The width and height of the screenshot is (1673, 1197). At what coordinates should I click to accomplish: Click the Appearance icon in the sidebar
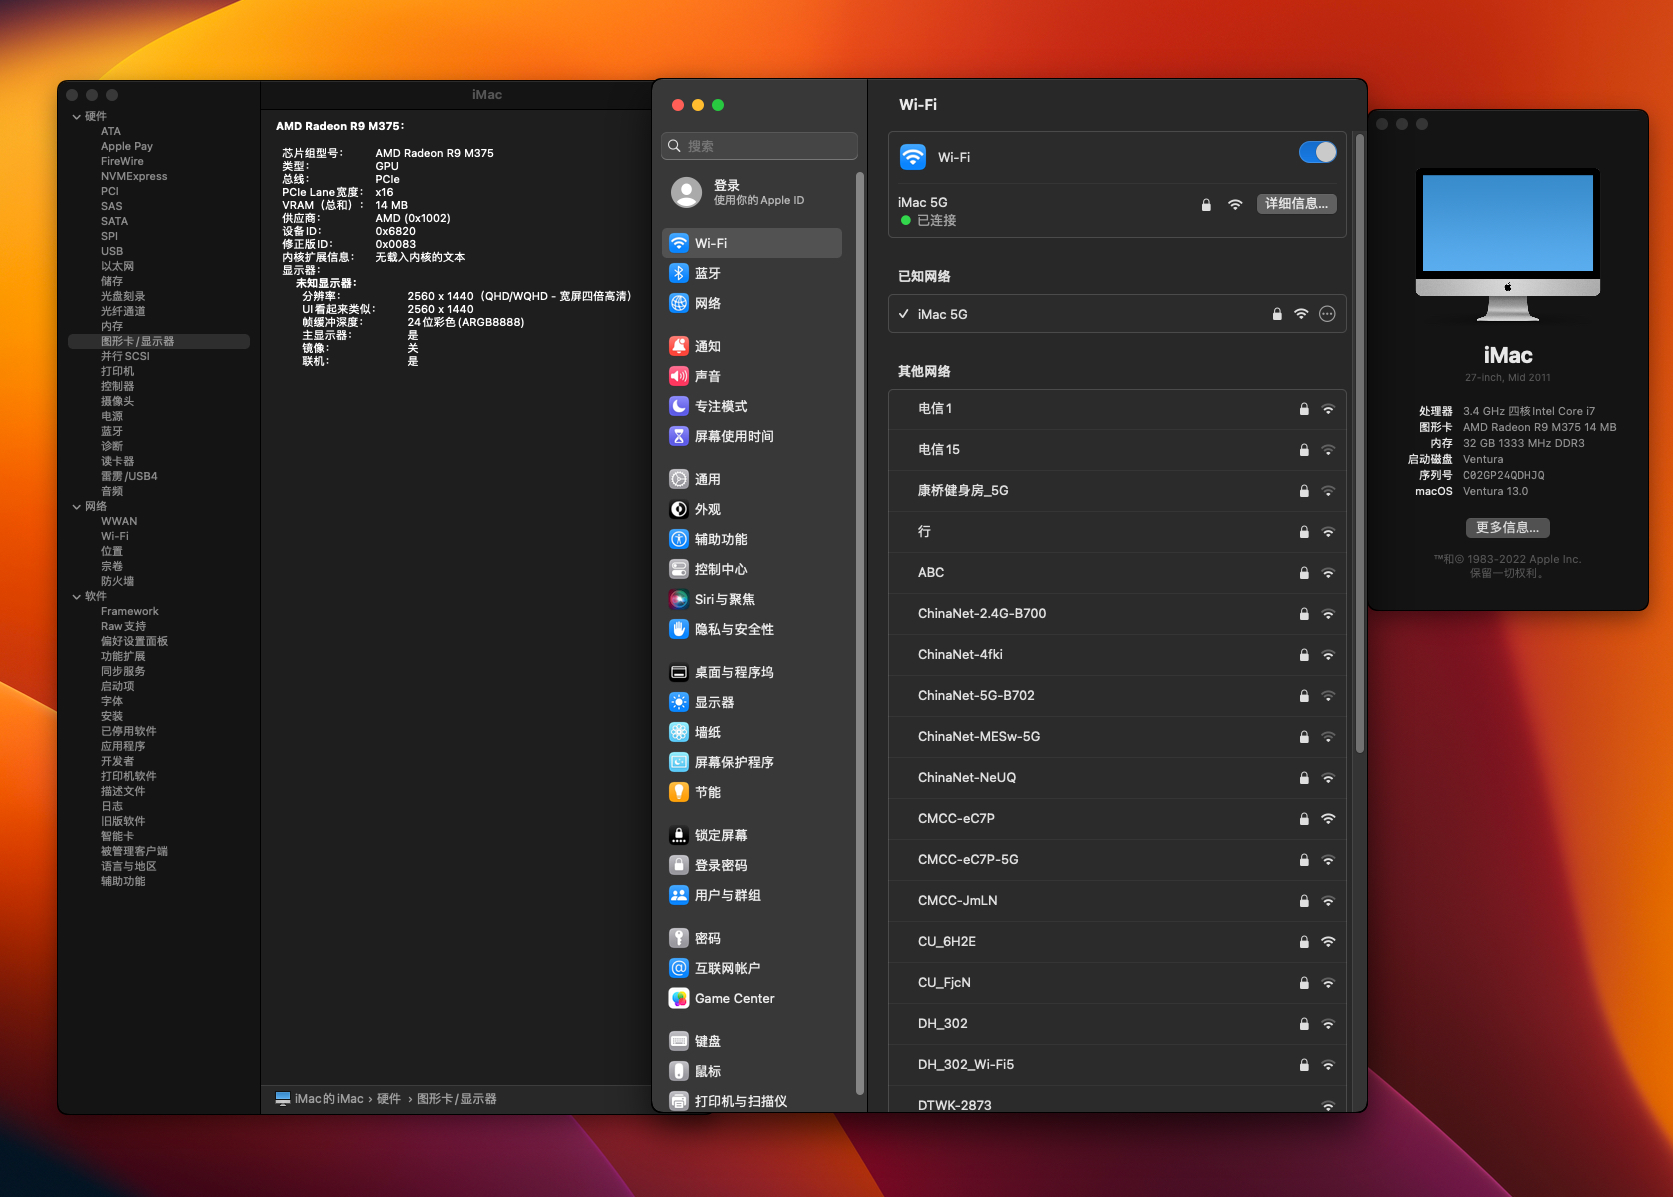(679, 509)
